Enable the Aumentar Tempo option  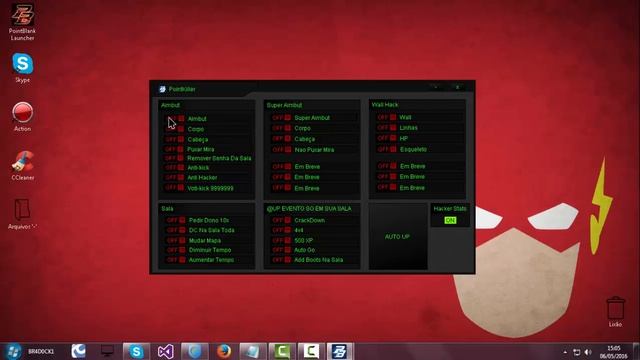click(176, 260)
